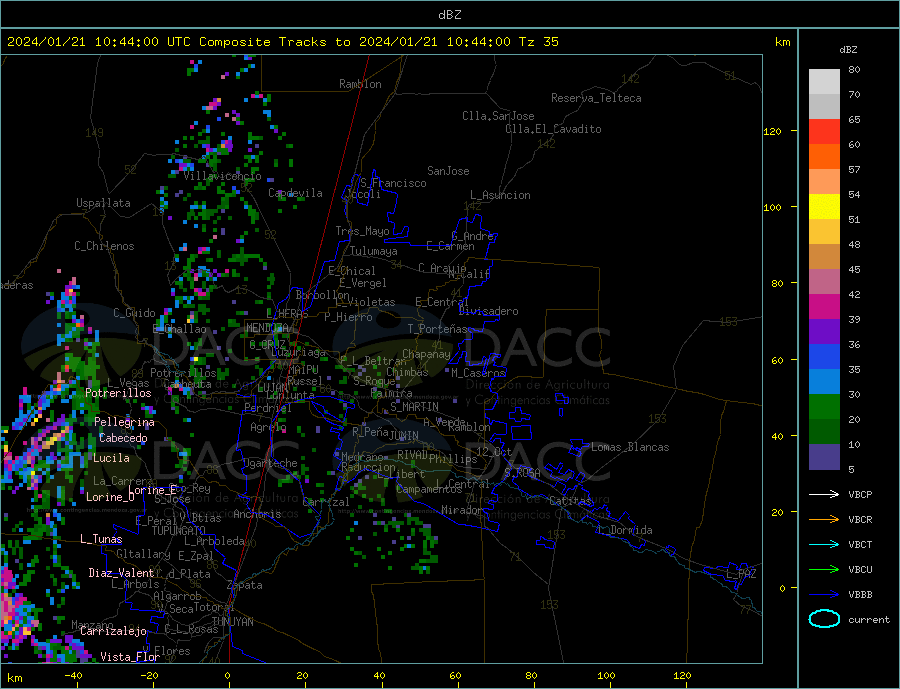Click the 'Tres_Mayo' map label
Screen dimensions: 900x689
362,231
